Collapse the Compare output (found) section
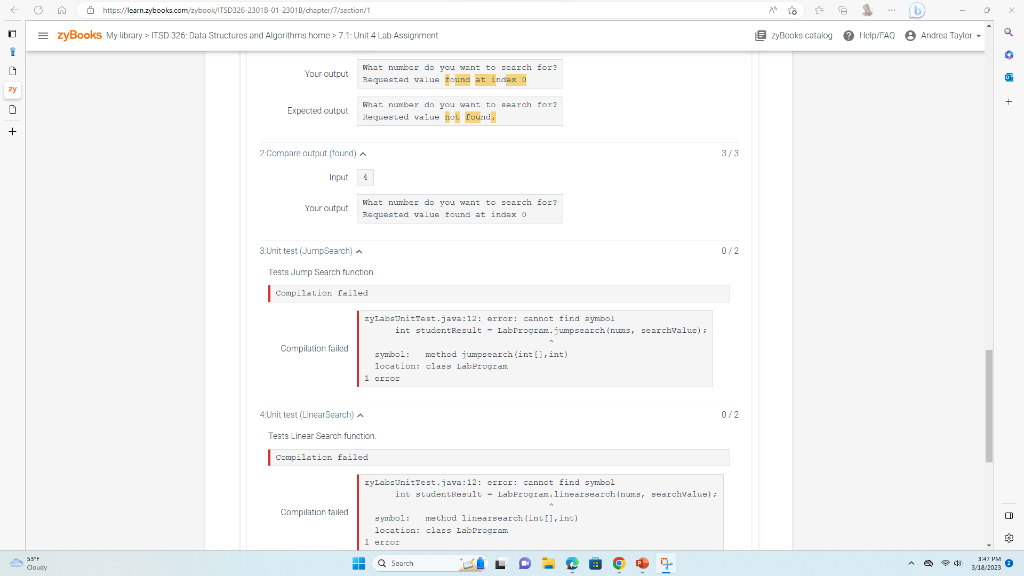The height and width of the screenshot is (576, 1024). click(x=361, y=153)
